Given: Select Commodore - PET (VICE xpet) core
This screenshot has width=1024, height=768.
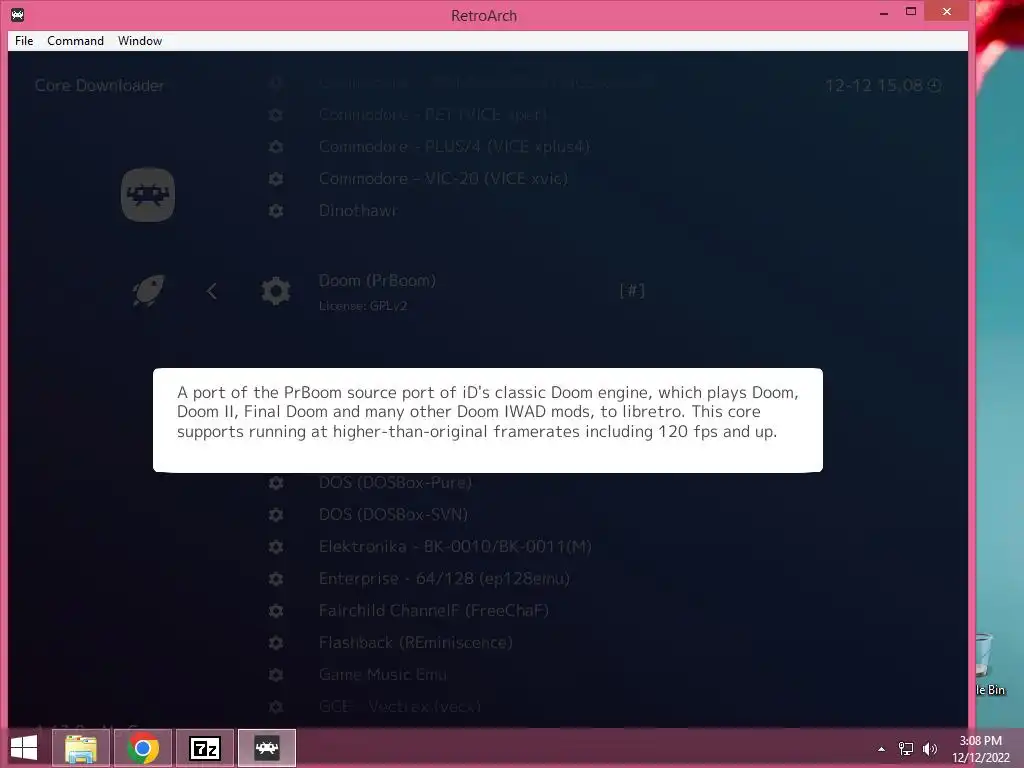Looking at the screenshot, I should [x=432, y=115].
